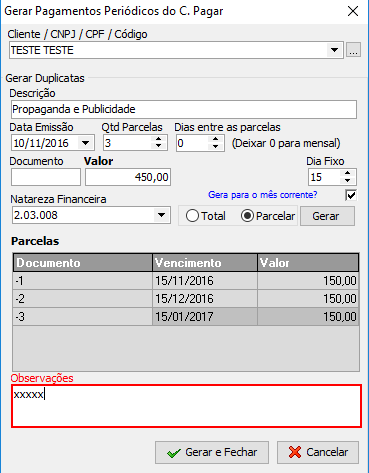Click the Descrição text field
Screen dimensions: 369x473
tap(184, 109)
